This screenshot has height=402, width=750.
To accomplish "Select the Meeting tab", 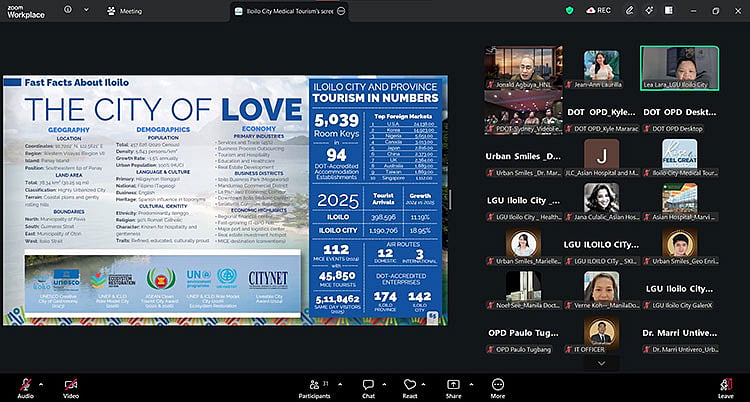I will click(x=125, y=11).
